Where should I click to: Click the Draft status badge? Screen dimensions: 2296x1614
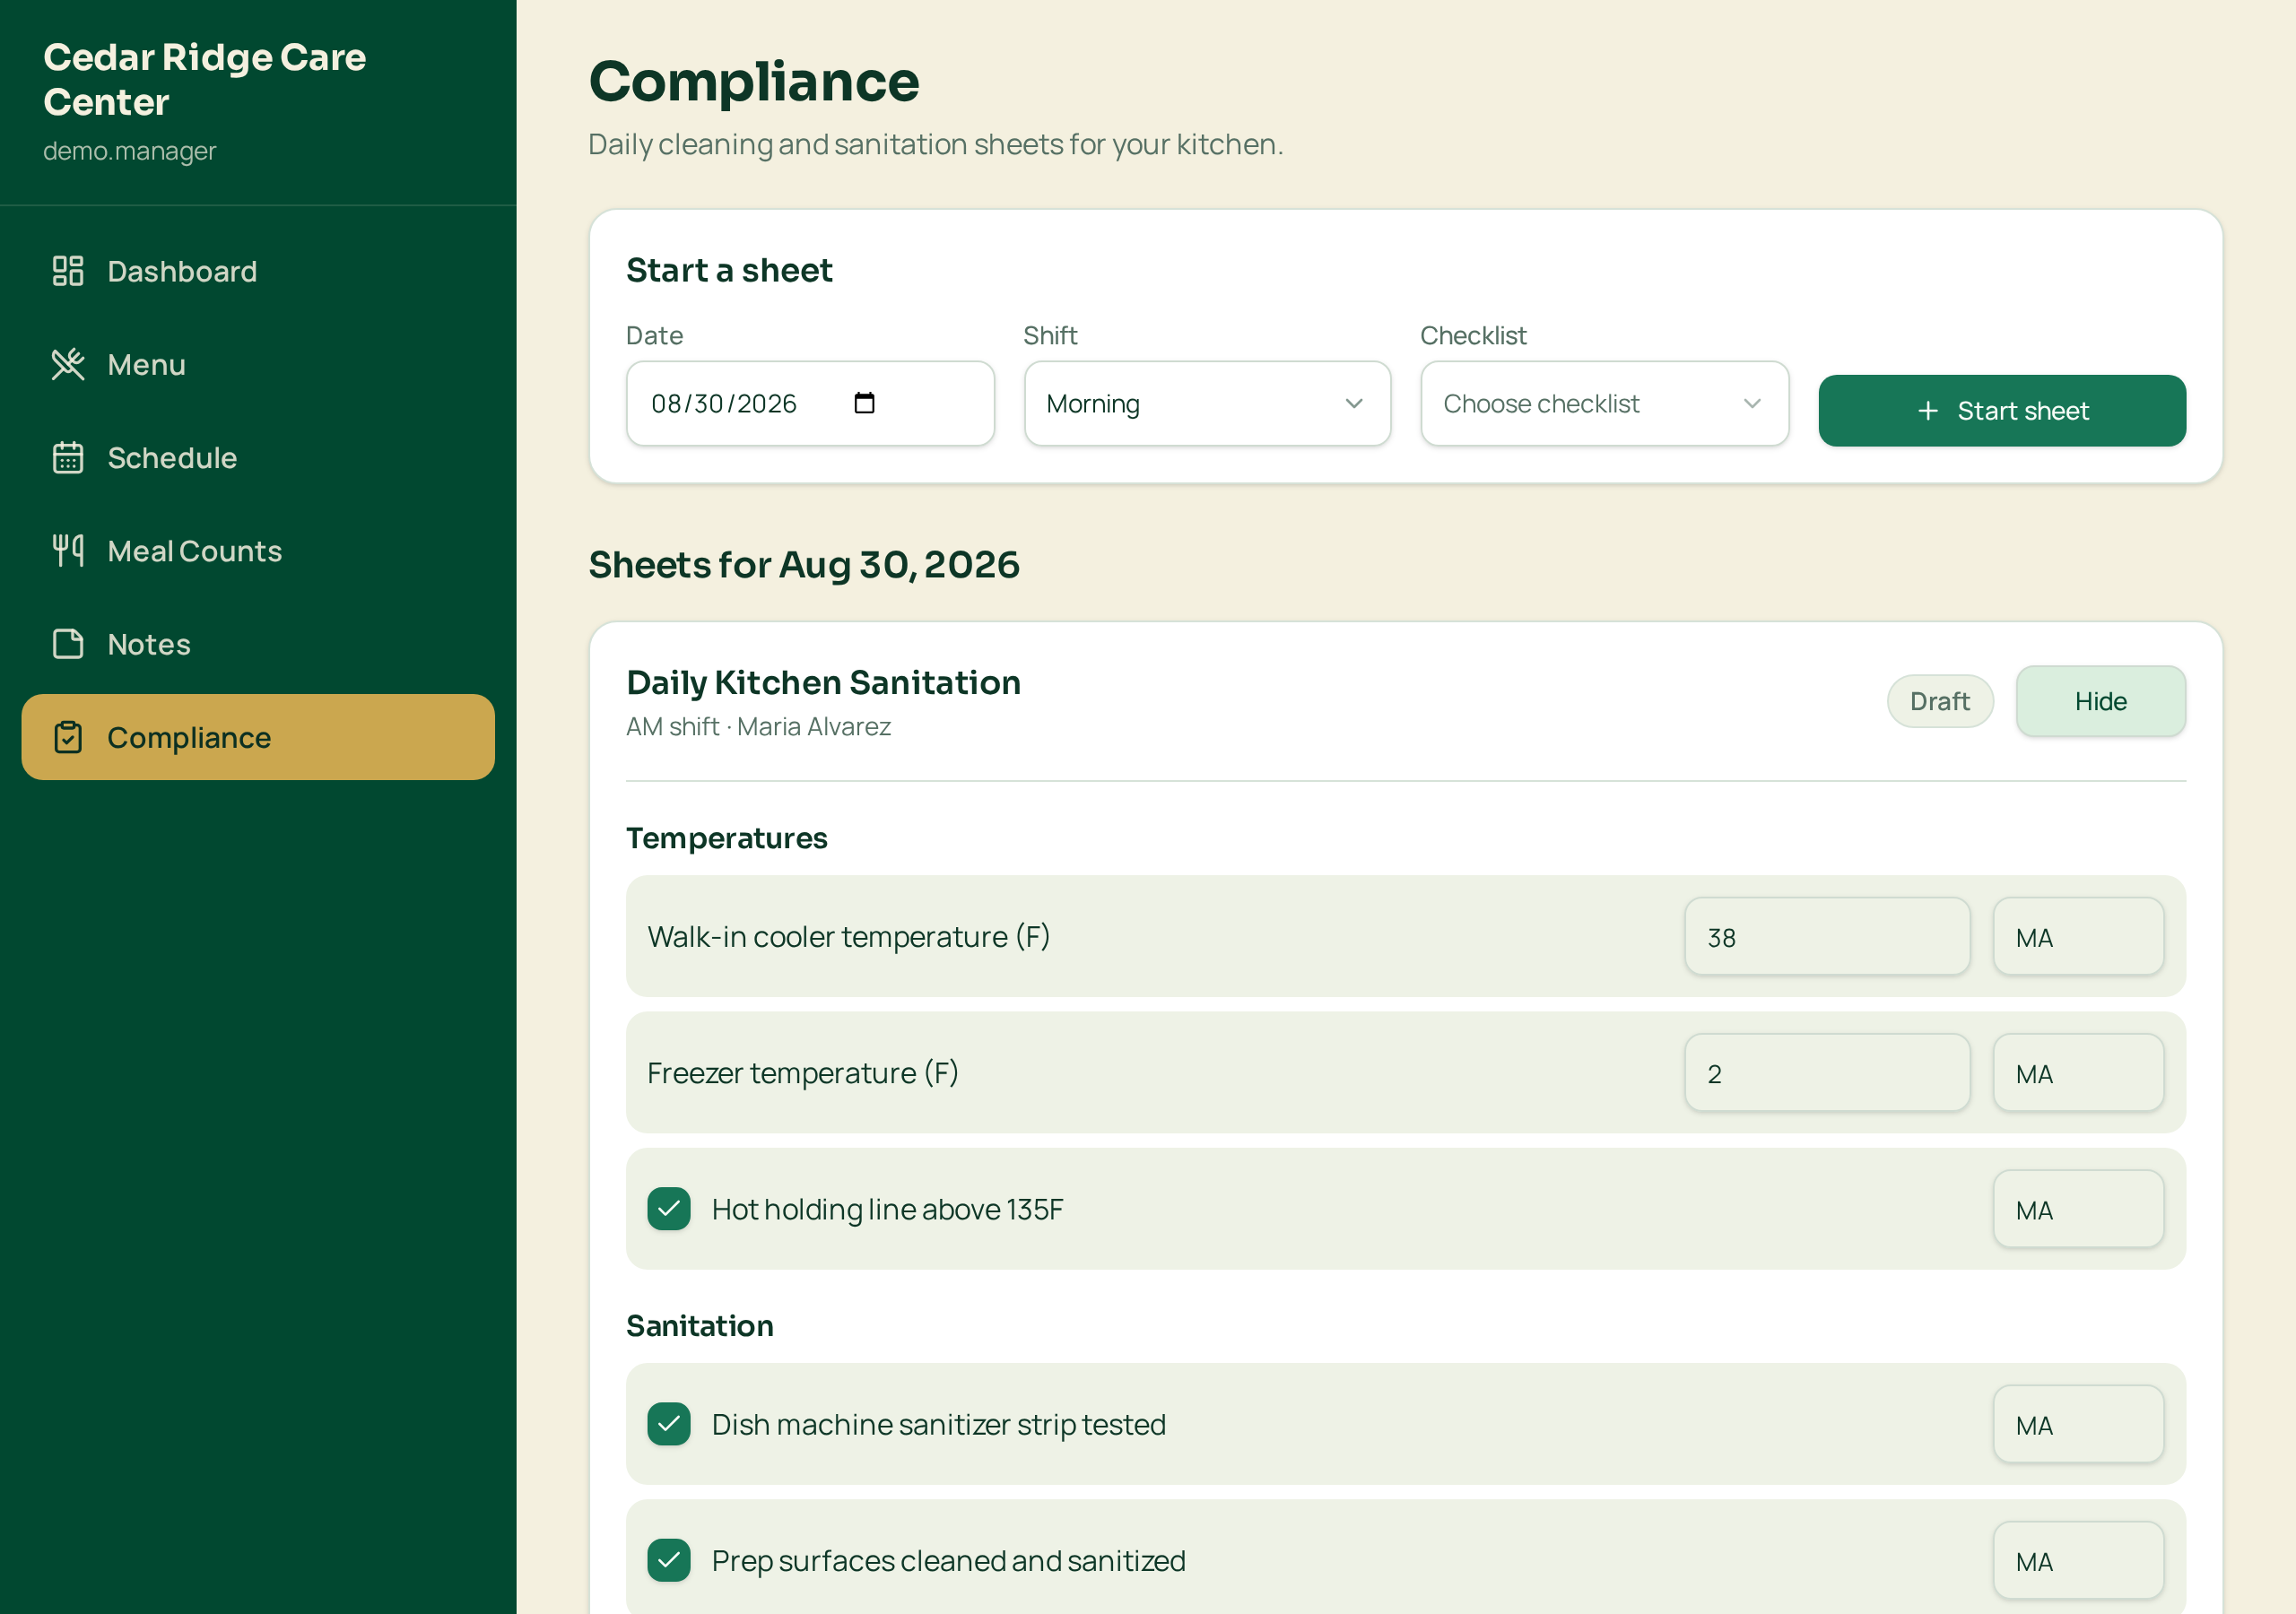pos(1939,701)
